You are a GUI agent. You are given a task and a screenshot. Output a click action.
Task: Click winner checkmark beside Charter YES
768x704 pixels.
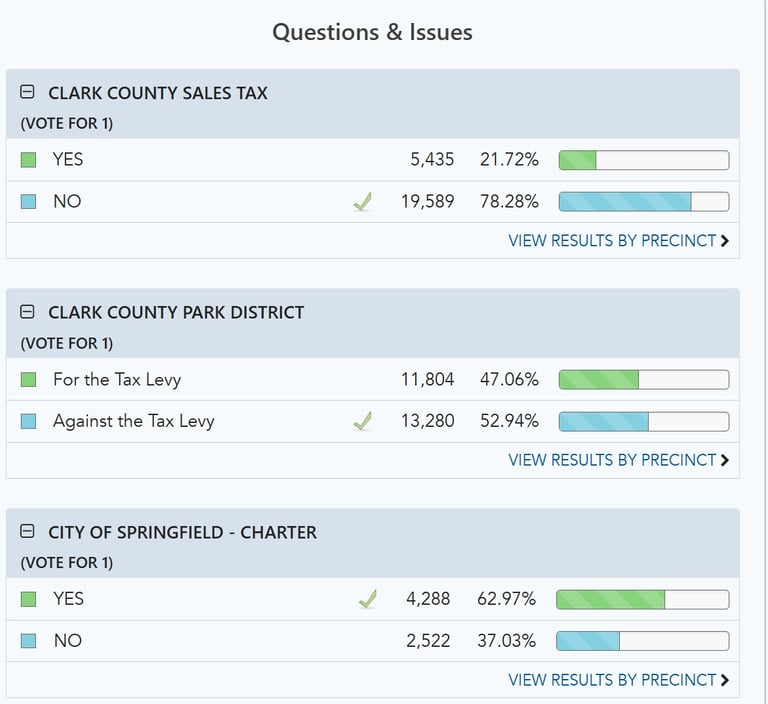point(368,599)
